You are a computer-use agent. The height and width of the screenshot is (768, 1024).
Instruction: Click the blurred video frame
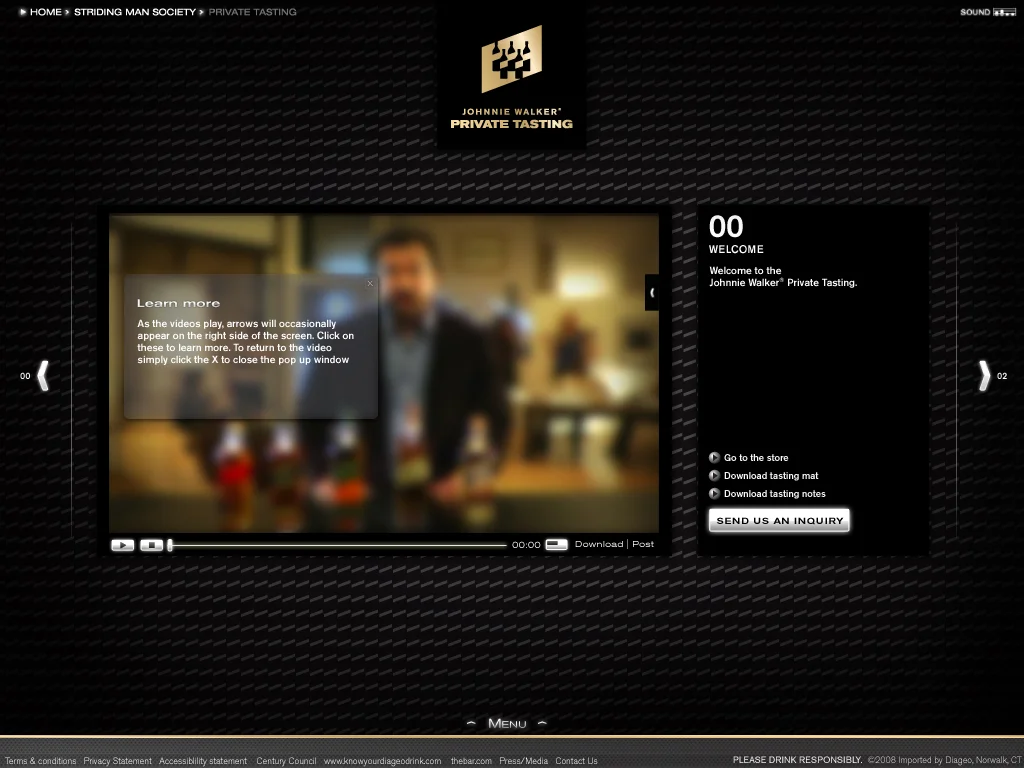384,374
